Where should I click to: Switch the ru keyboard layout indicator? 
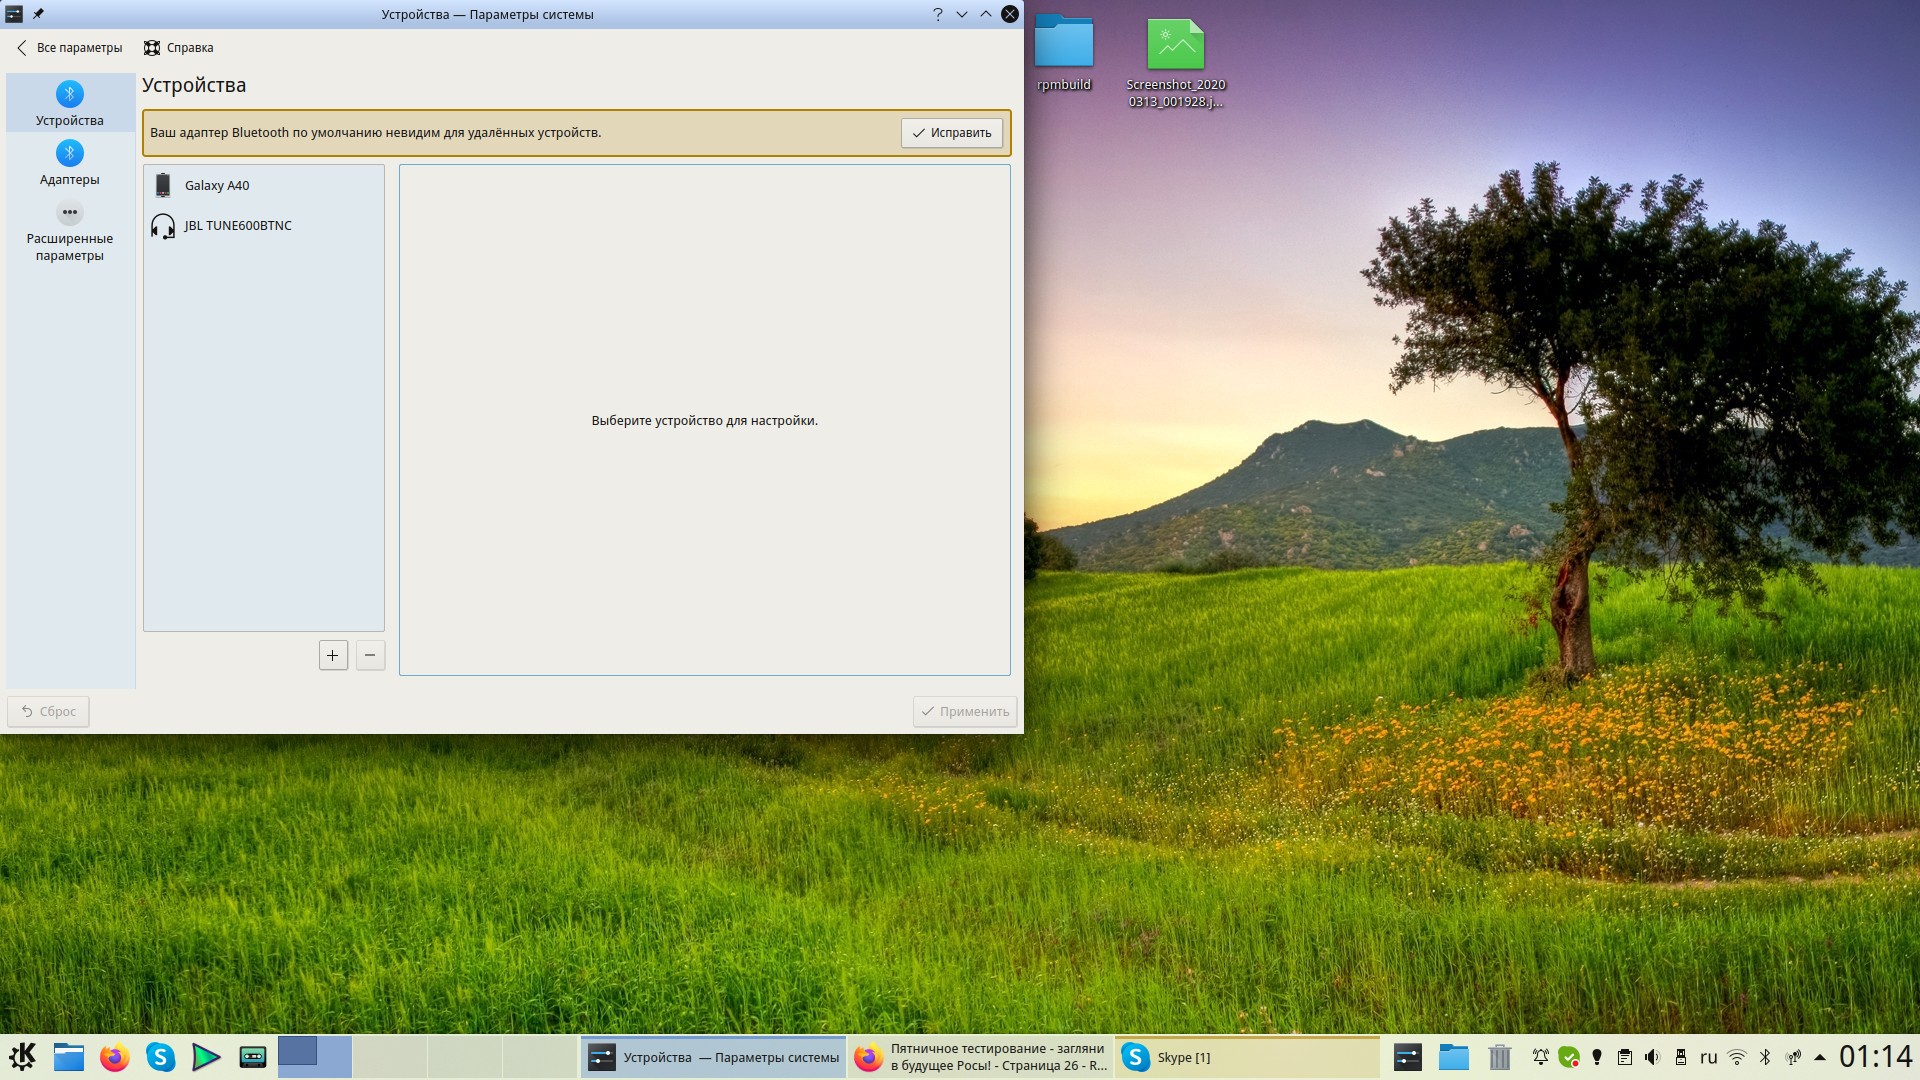click(1708, 1057)
